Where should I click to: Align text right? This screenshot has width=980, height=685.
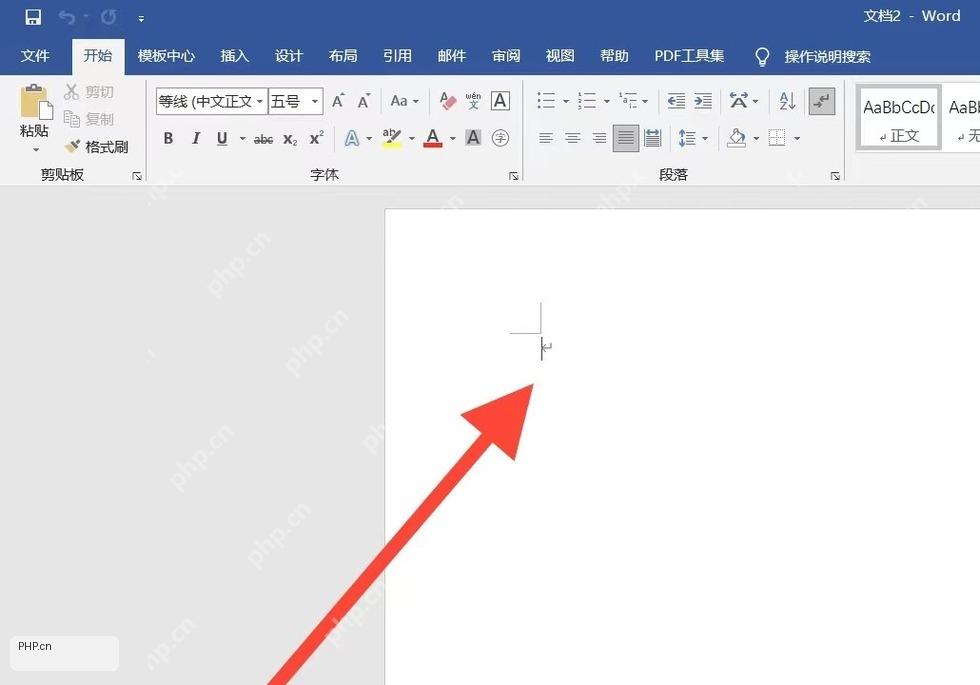[x=599, y=138]
